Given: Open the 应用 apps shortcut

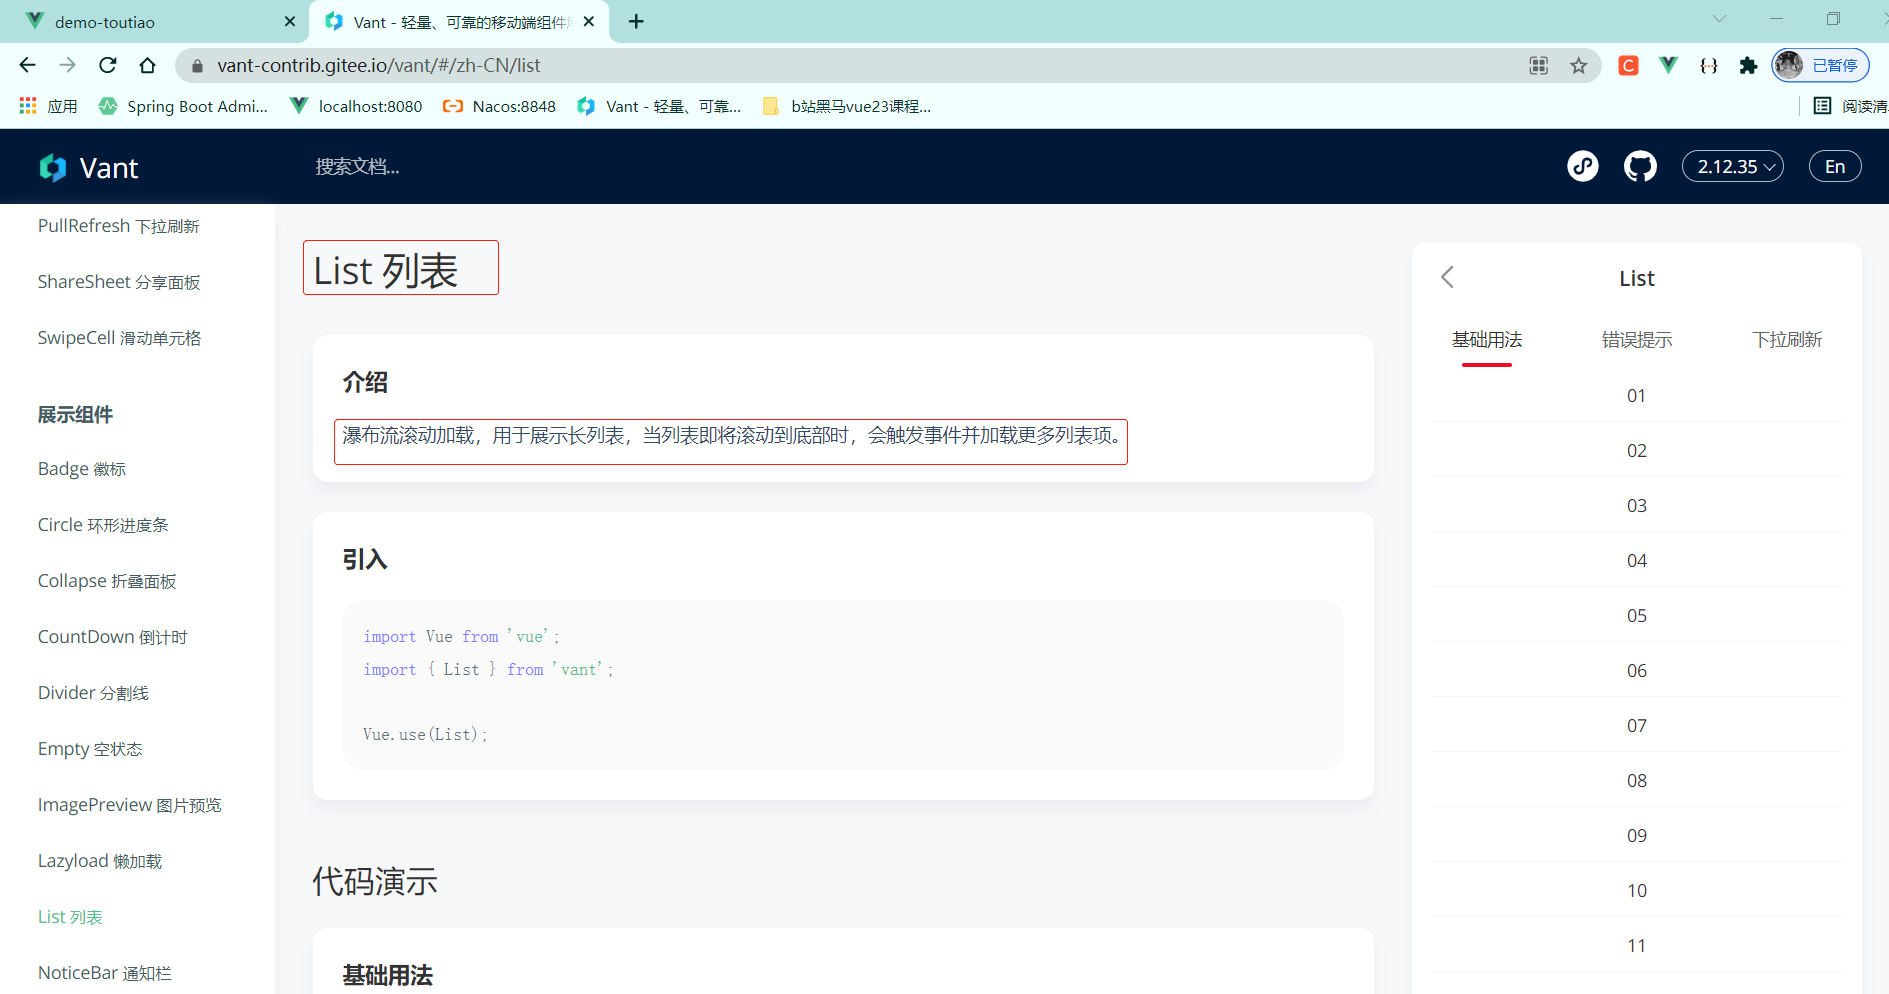Looking at the screenshot, I should (x=48, y=106).
